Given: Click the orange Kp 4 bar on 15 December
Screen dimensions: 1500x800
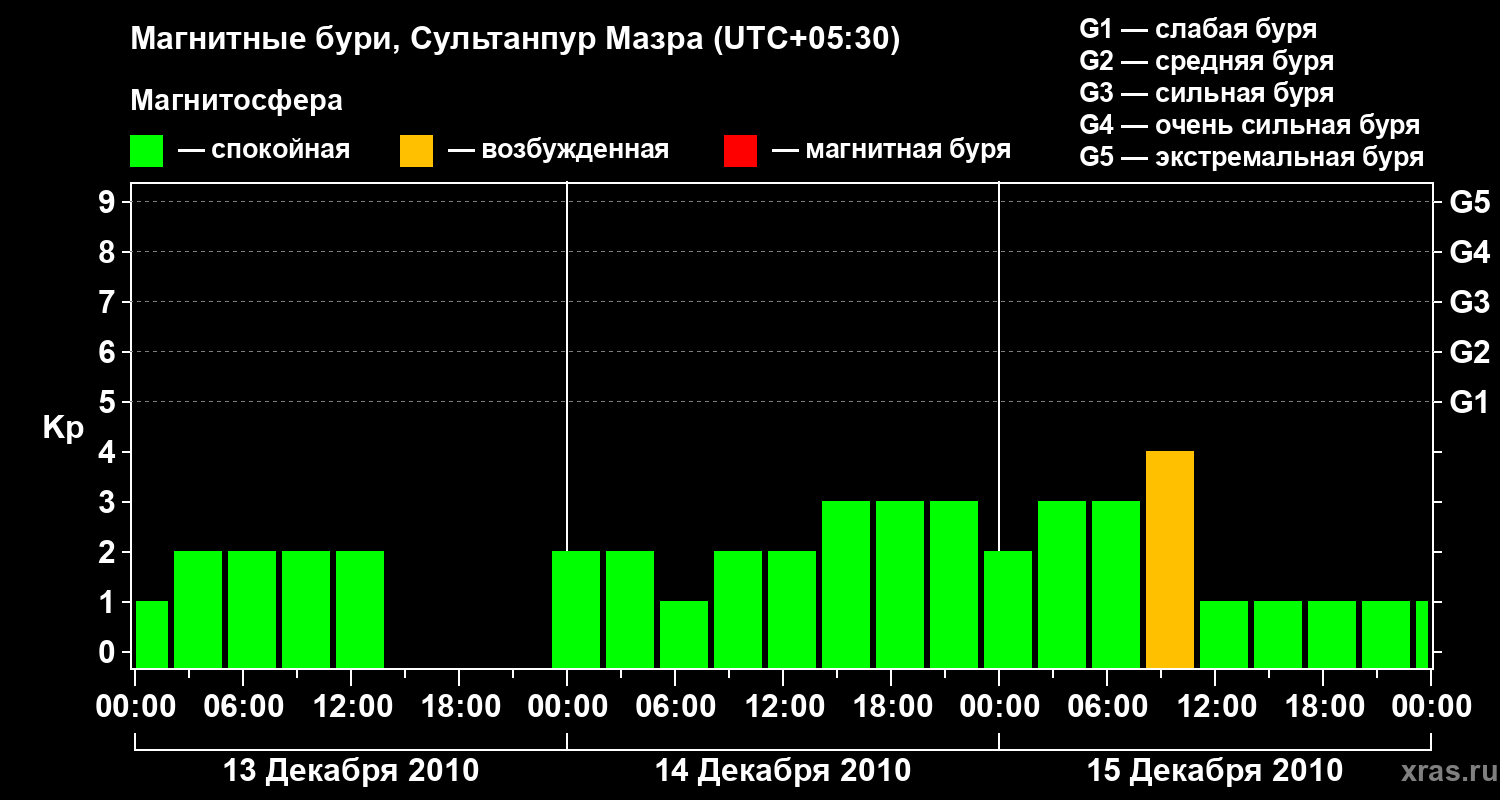Looking at the screenshot, I should [x=1170, y=560].
